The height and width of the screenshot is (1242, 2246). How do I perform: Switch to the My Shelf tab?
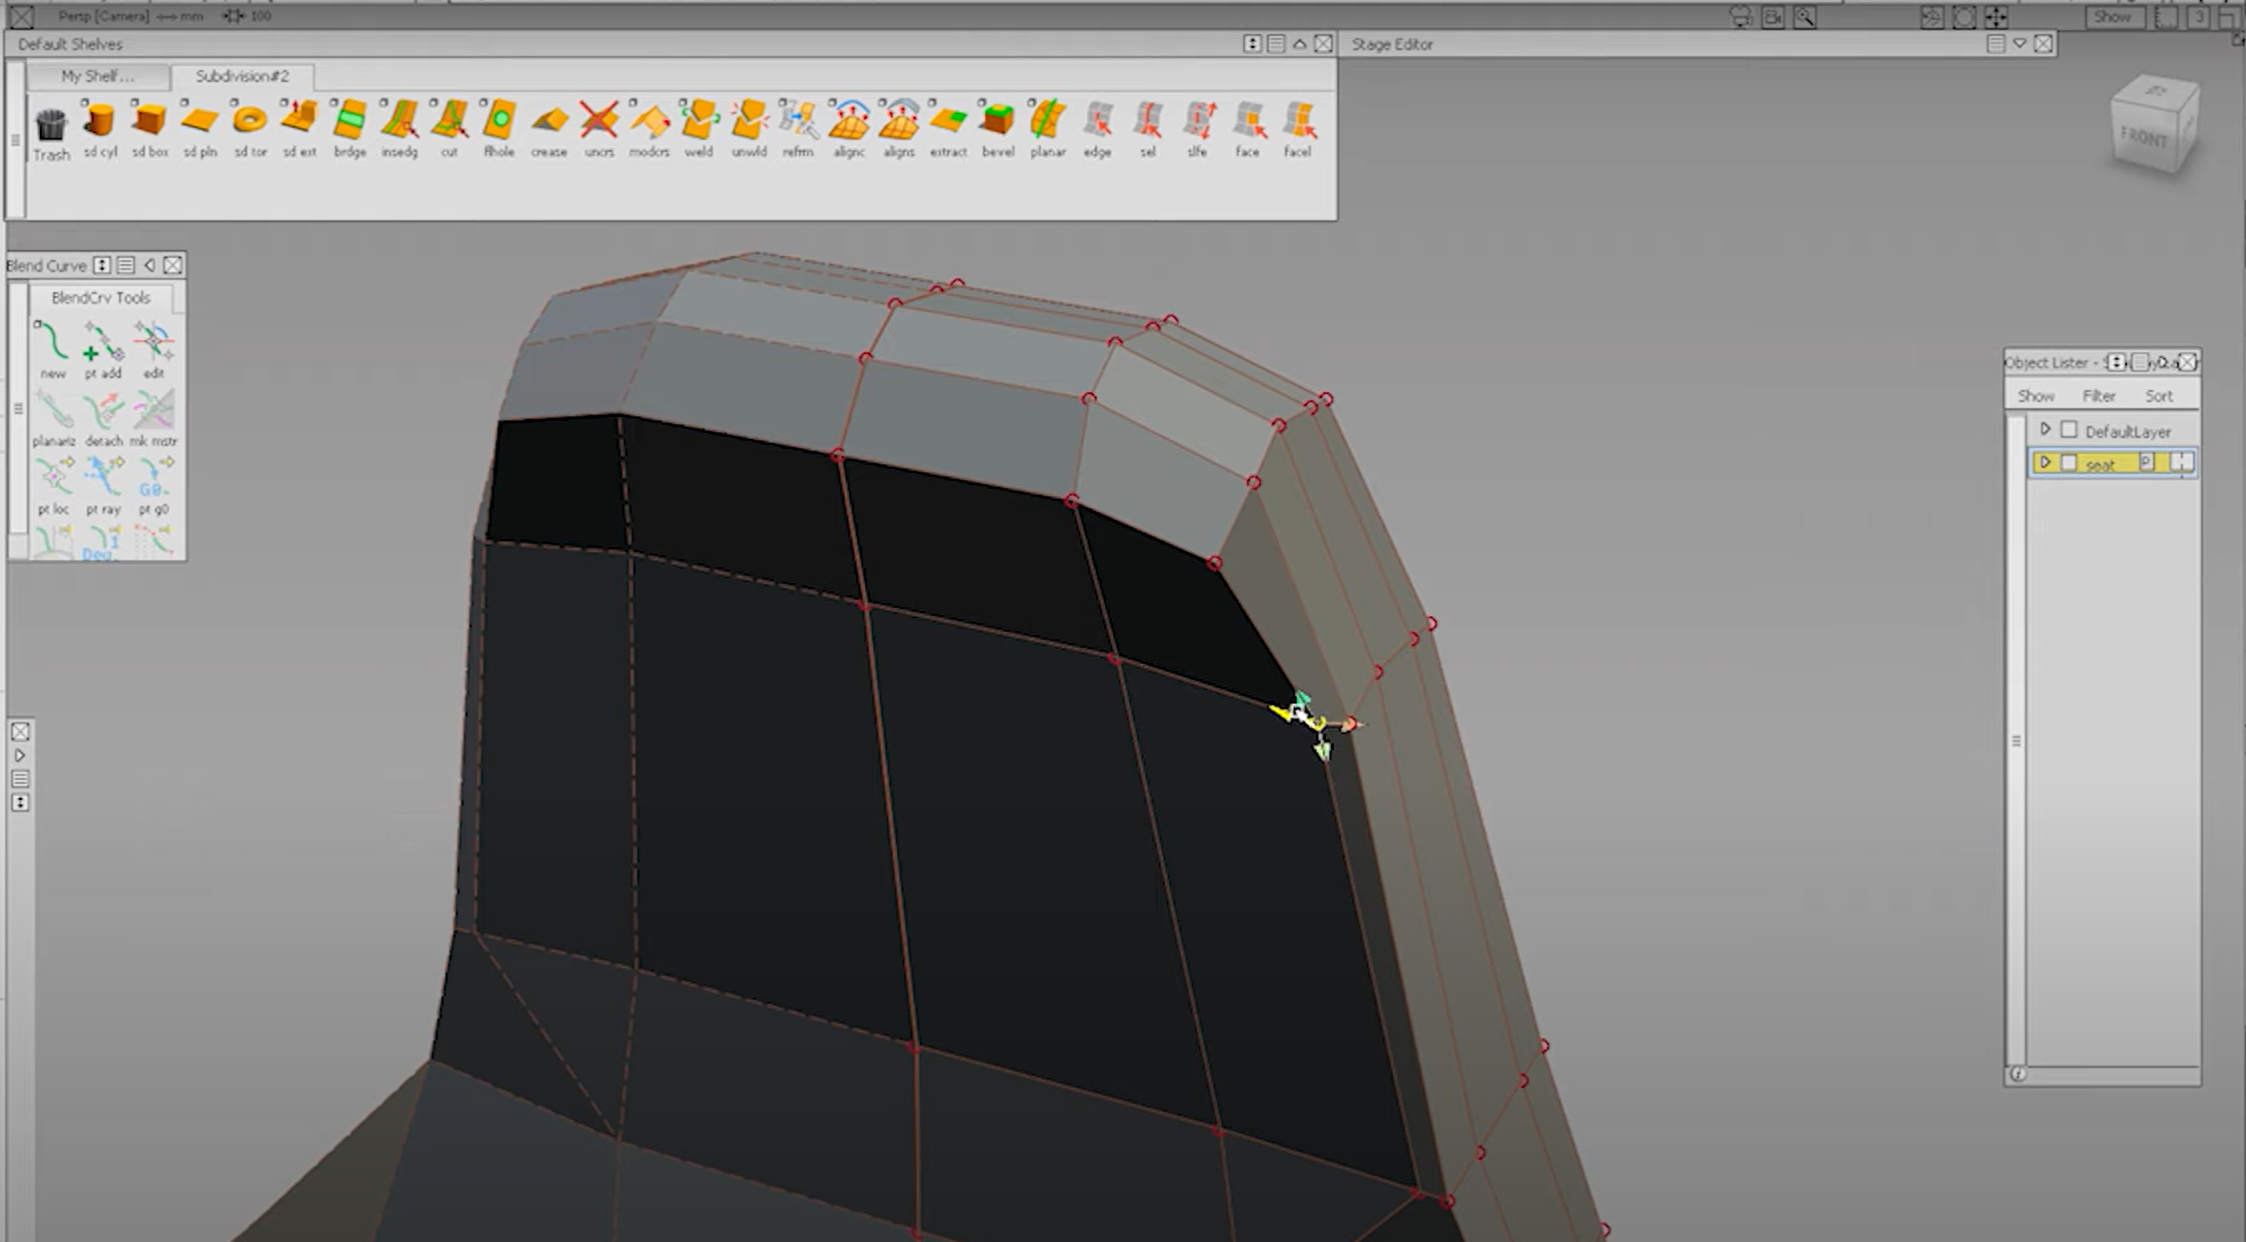pyautogui.click(x=97, y=76)
